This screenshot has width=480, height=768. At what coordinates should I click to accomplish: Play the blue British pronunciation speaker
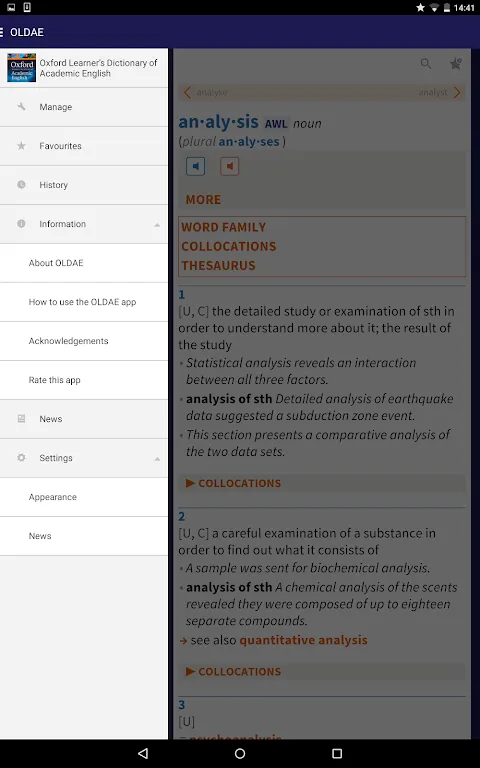click(x=195, y=167)
